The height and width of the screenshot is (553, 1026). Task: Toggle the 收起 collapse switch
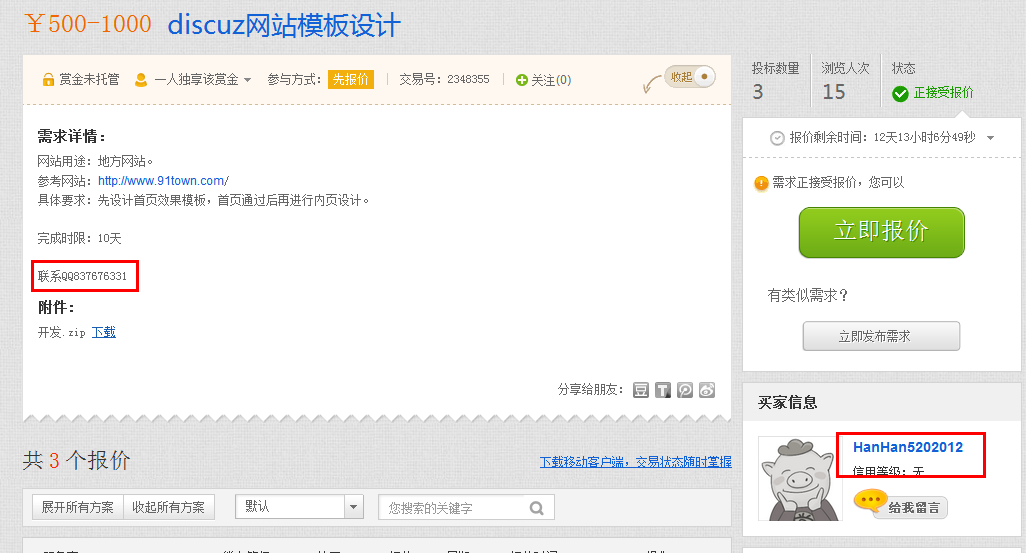[x=690, y=77]
